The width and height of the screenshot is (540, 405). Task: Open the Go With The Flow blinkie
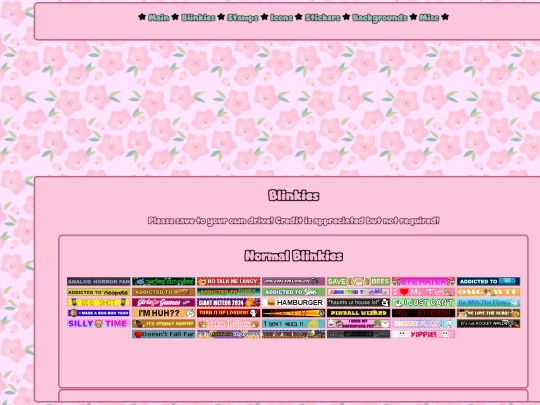488,302
